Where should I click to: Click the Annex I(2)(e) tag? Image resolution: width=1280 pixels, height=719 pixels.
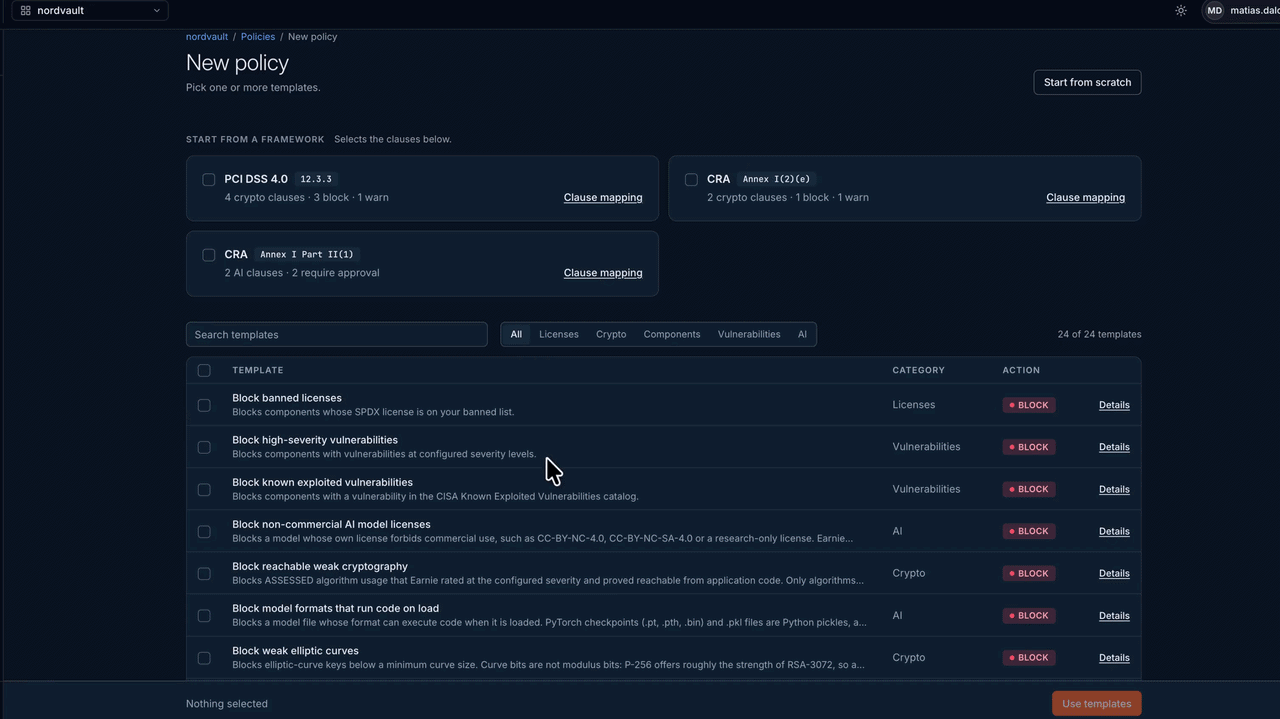pyautogui.click(x=776, y=179)
